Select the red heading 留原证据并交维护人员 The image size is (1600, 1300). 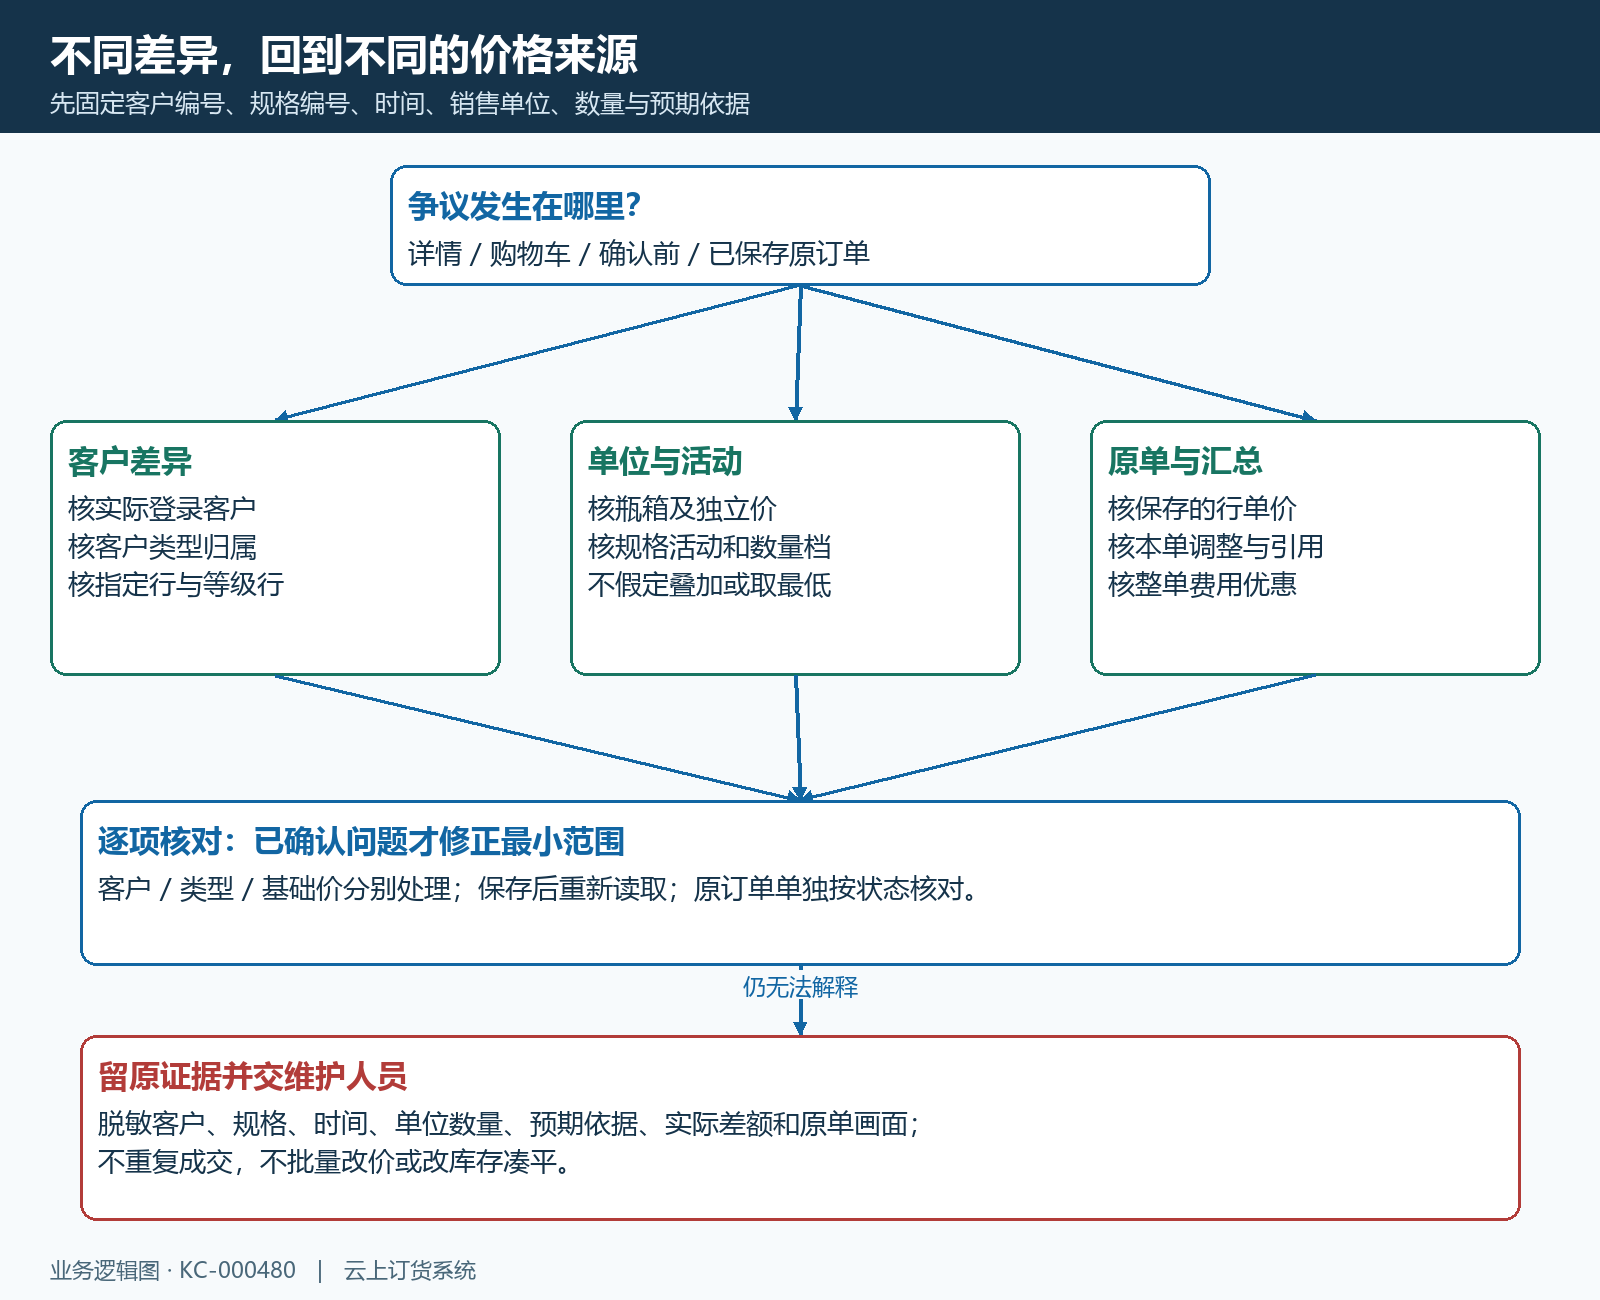pyautogui.click(x=252, y=1076)
